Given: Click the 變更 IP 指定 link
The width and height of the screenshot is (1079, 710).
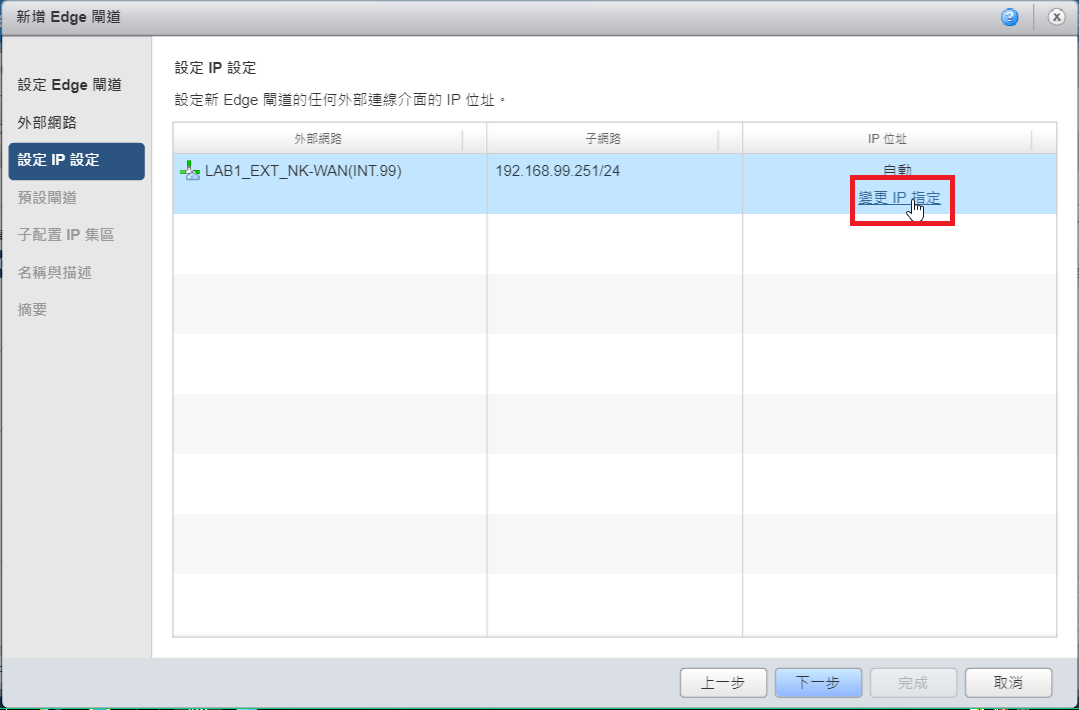Looking at the screenshot, I should (899, 198).
